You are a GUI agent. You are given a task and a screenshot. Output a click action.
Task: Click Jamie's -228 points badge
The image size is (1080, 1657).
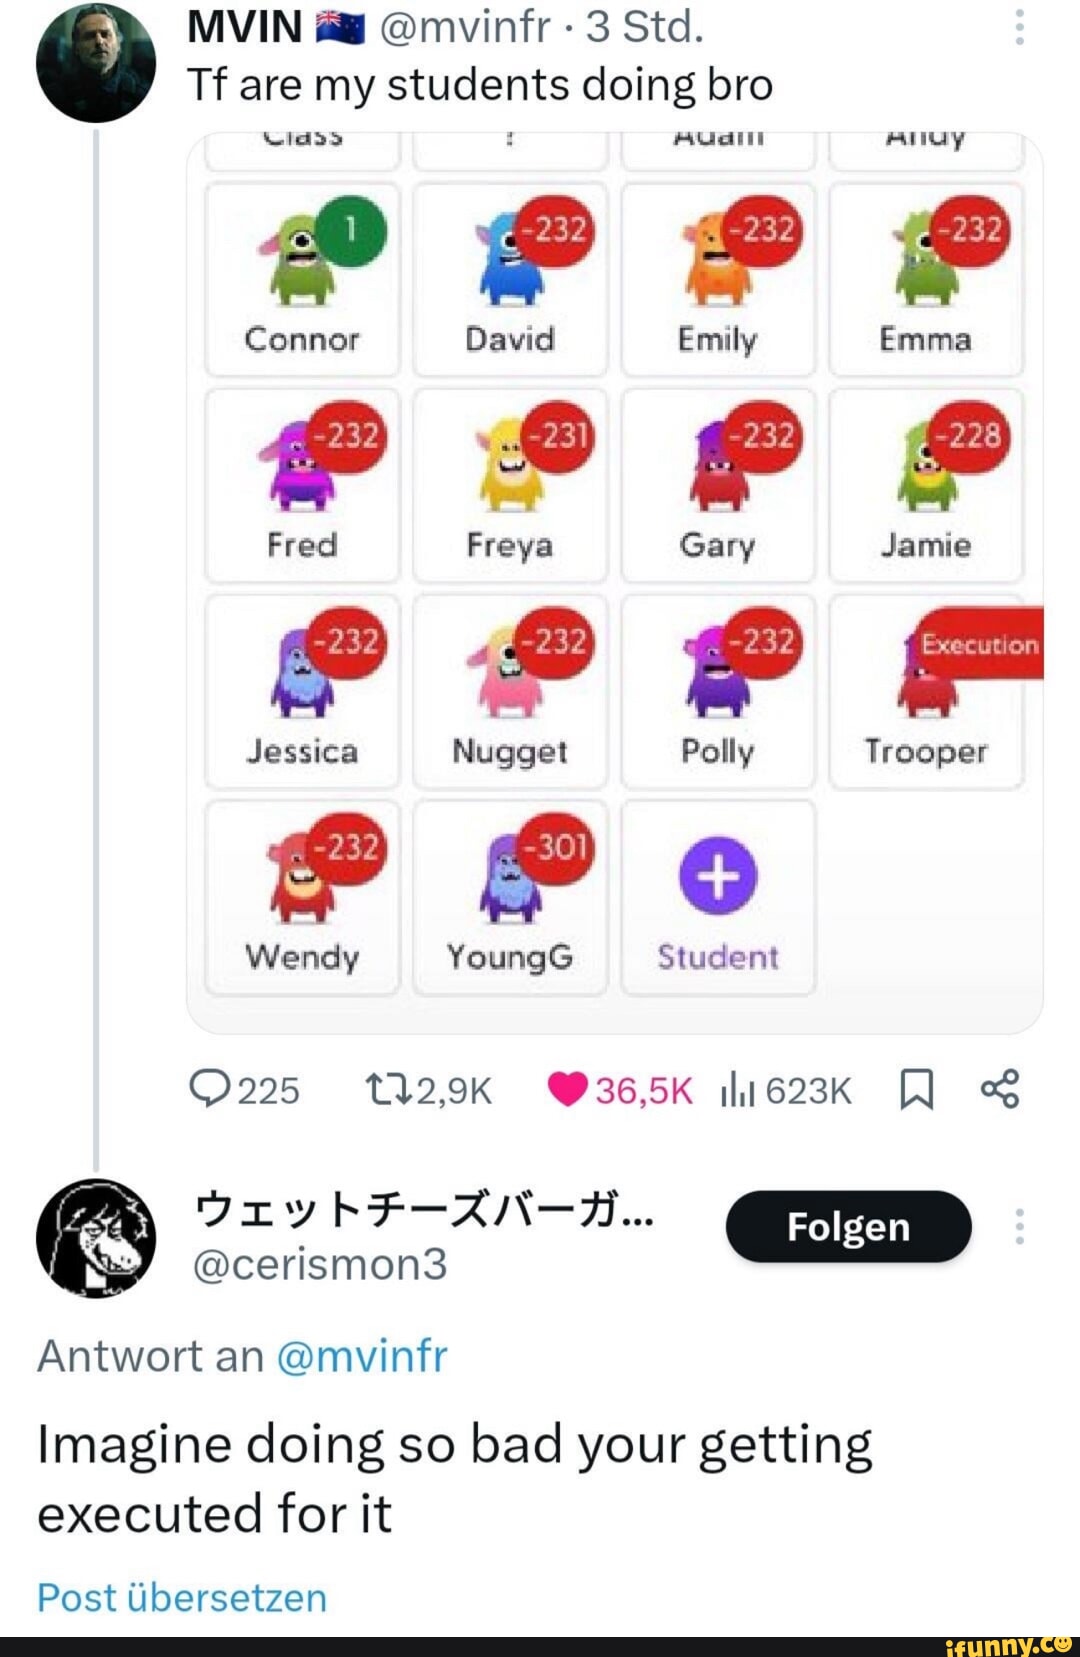point(967,436)
